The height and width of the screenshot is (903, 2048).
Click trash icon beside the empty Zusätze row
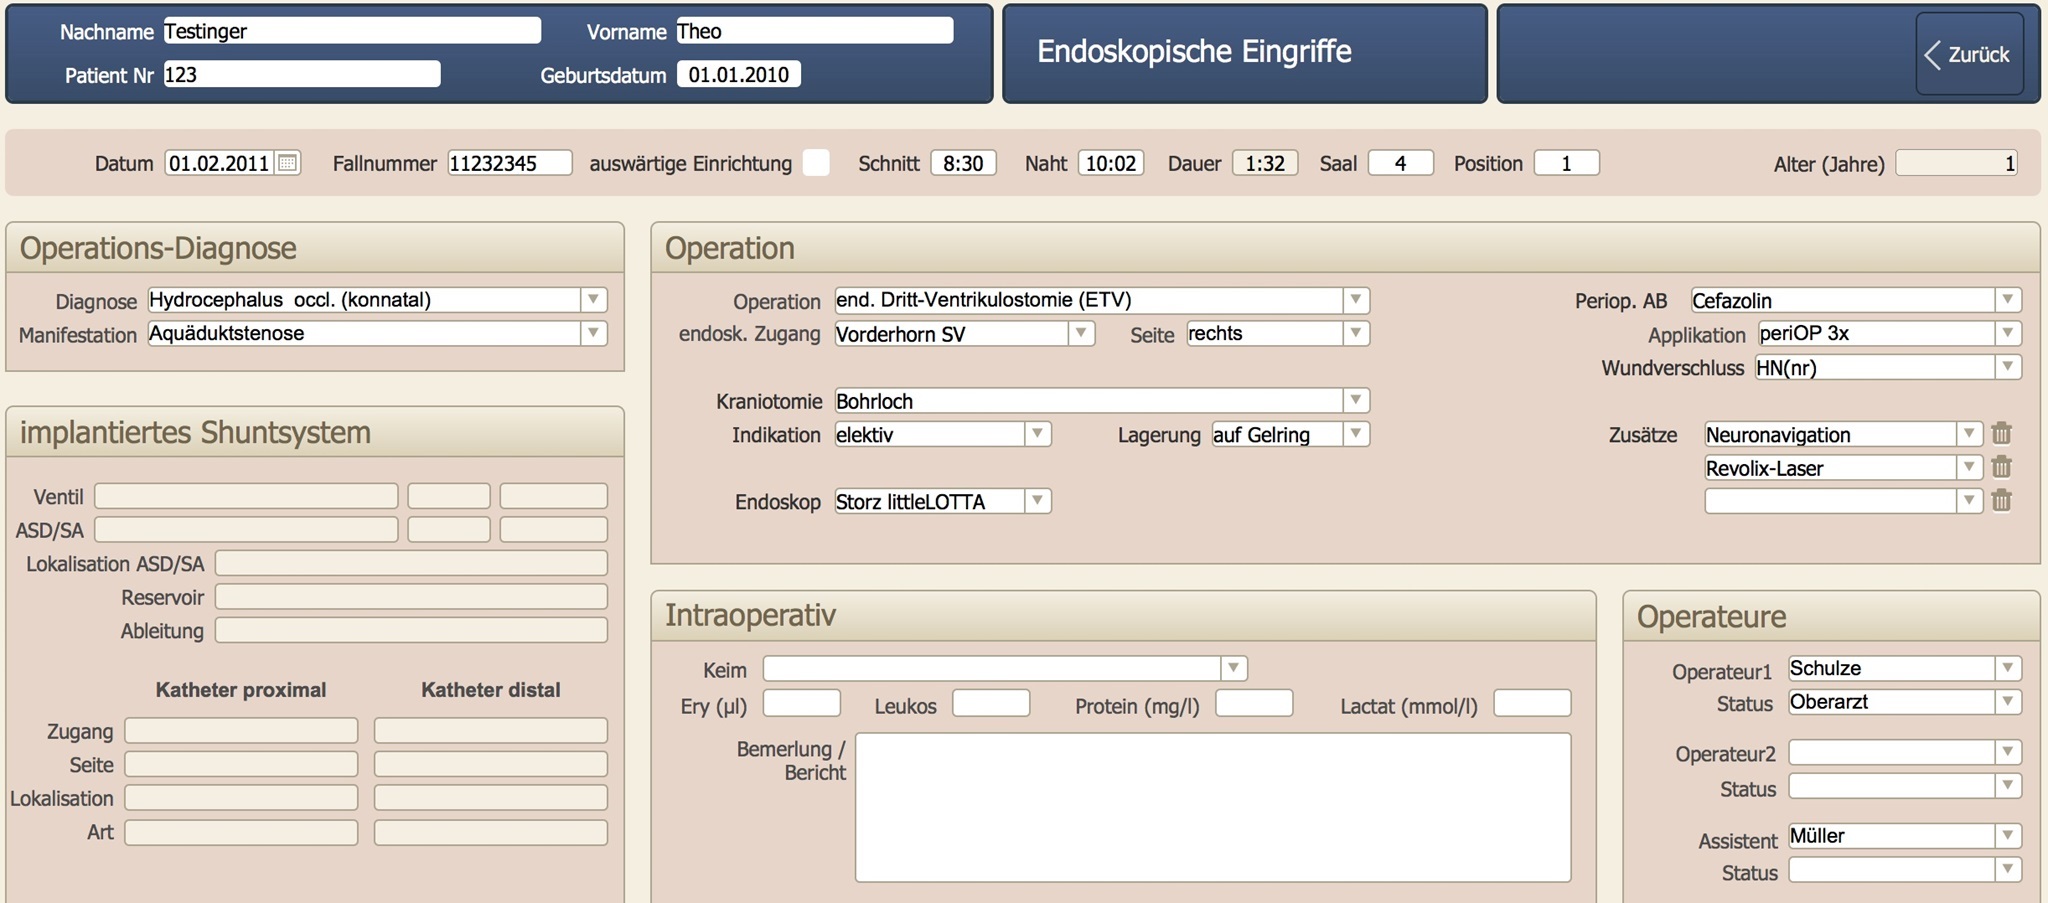[2001, 501]
